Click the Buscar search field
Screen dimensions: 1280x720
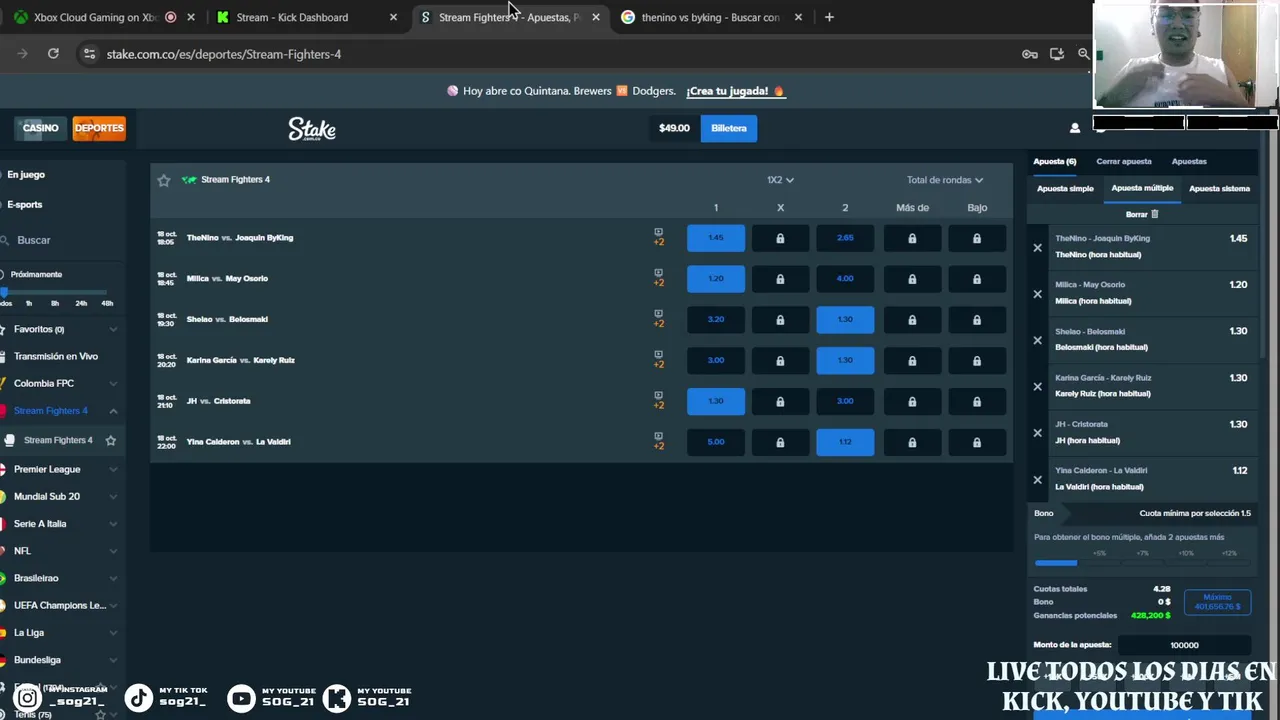62,241
